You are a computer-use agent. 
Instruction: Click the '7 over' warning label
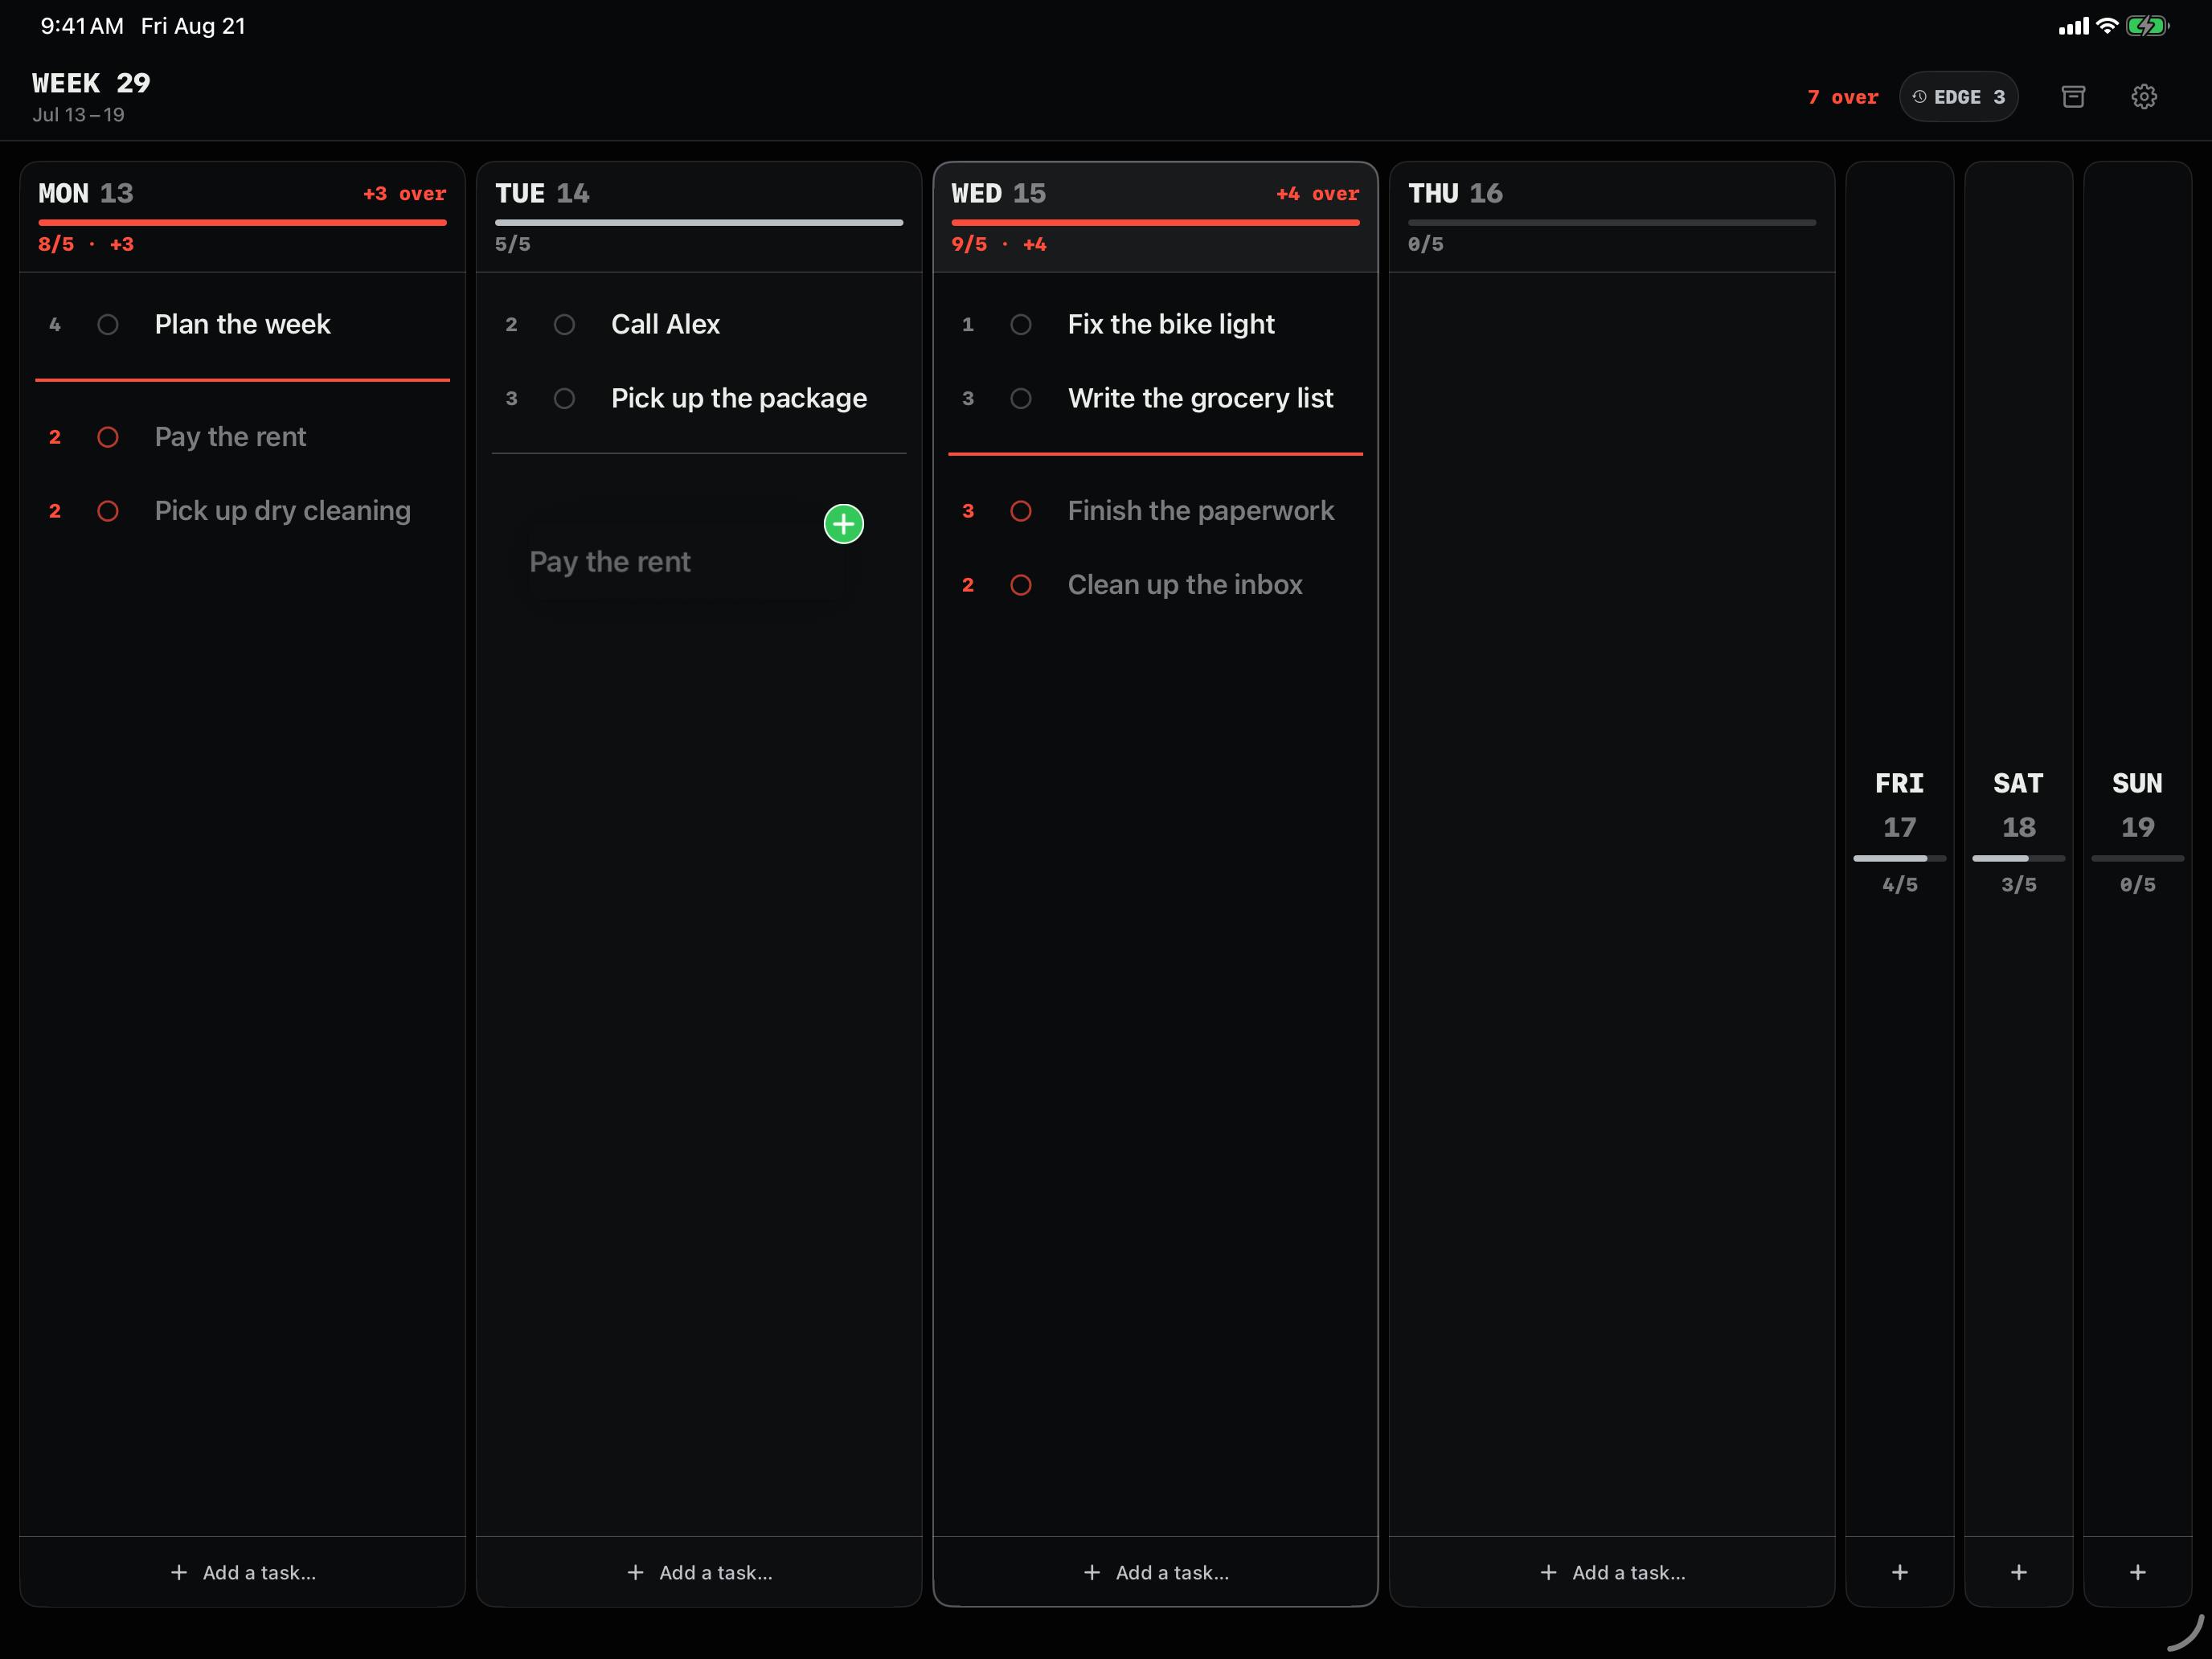pyautogui.click(x=1842, y=97)
